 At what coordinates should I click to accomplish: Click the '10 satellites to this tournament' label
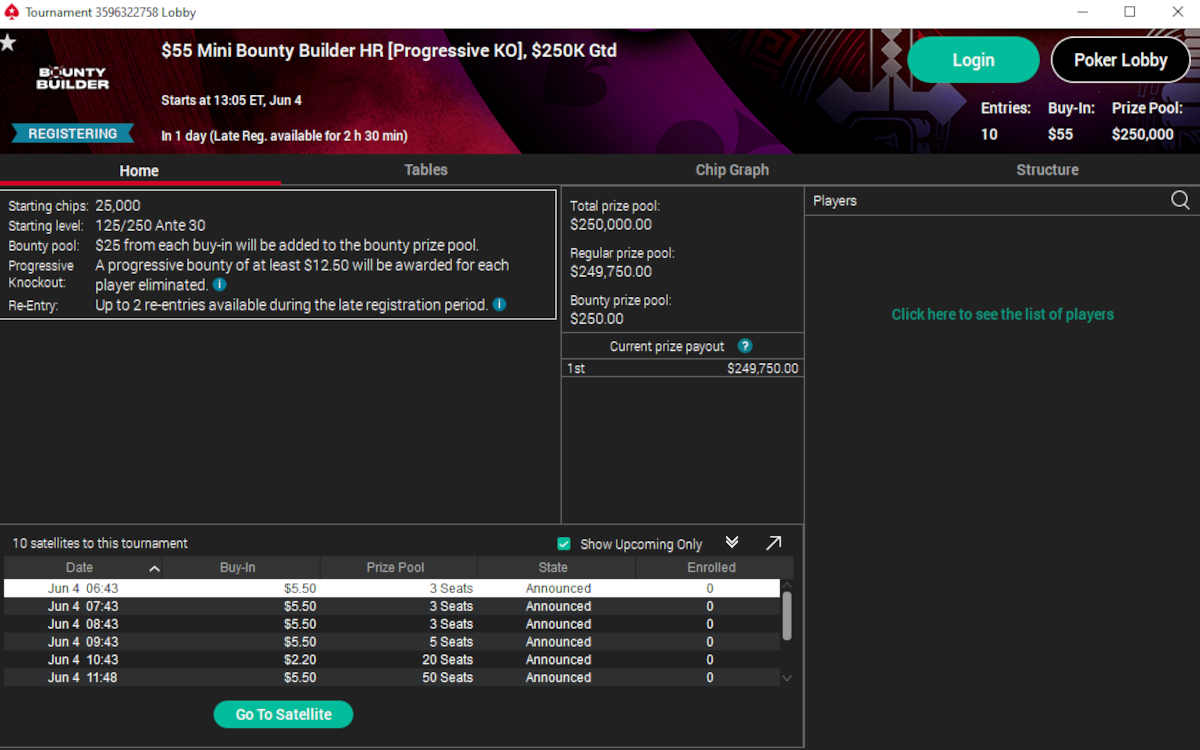coord(100,544)
